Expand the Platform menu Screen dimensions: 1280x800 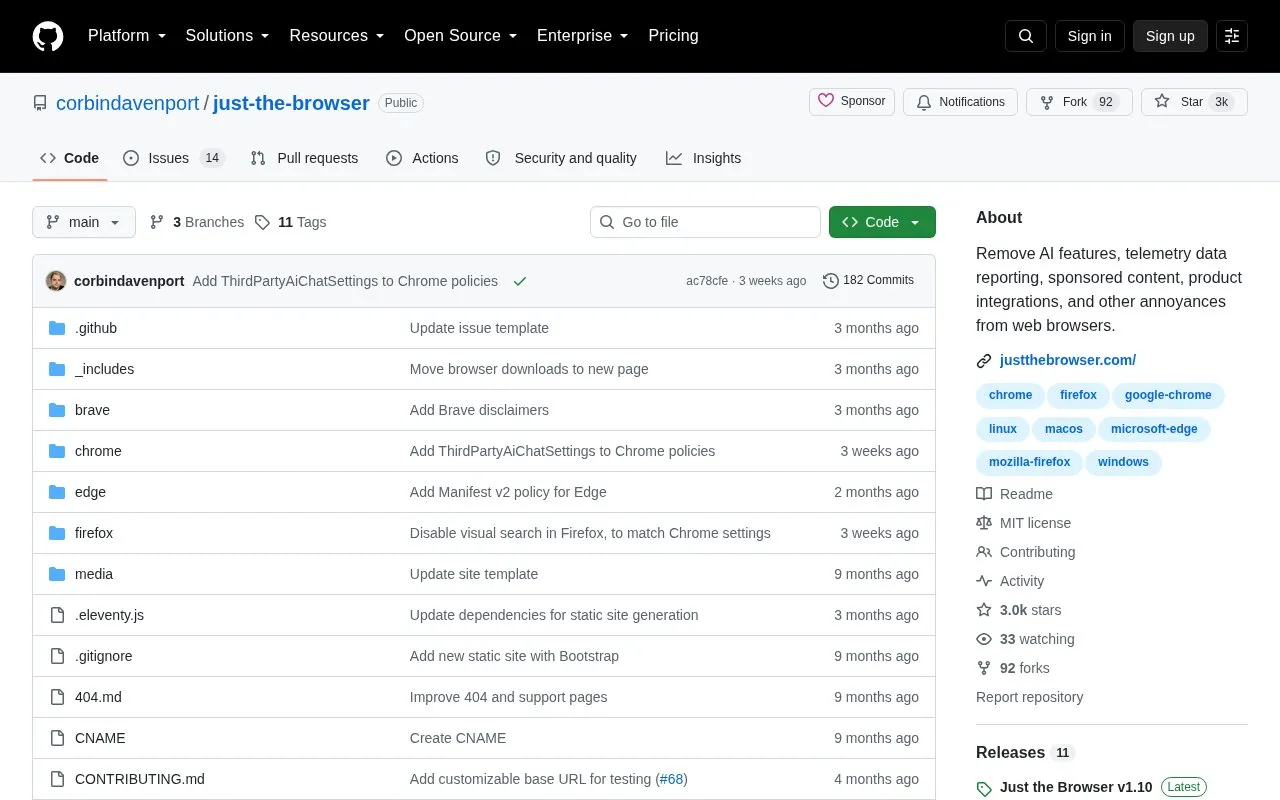pyautogui.click(x=127, y=36)
